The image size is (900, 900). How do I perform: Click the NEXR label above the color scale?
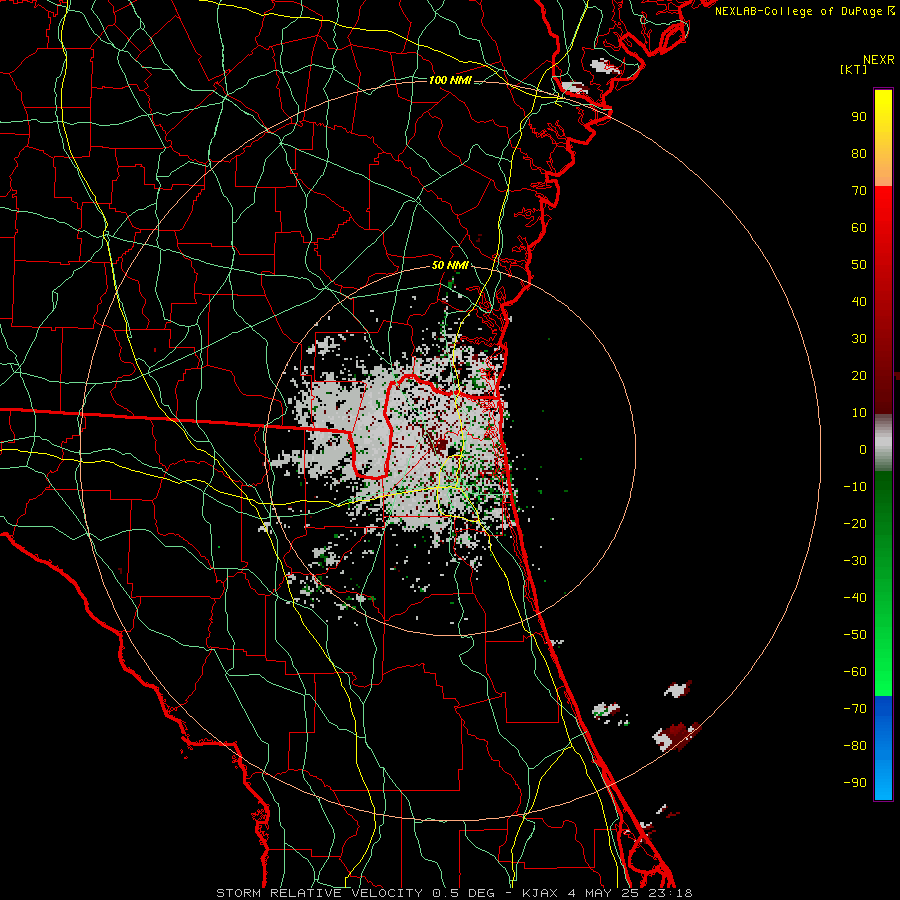pyautogui.click(x=878, y=60)
